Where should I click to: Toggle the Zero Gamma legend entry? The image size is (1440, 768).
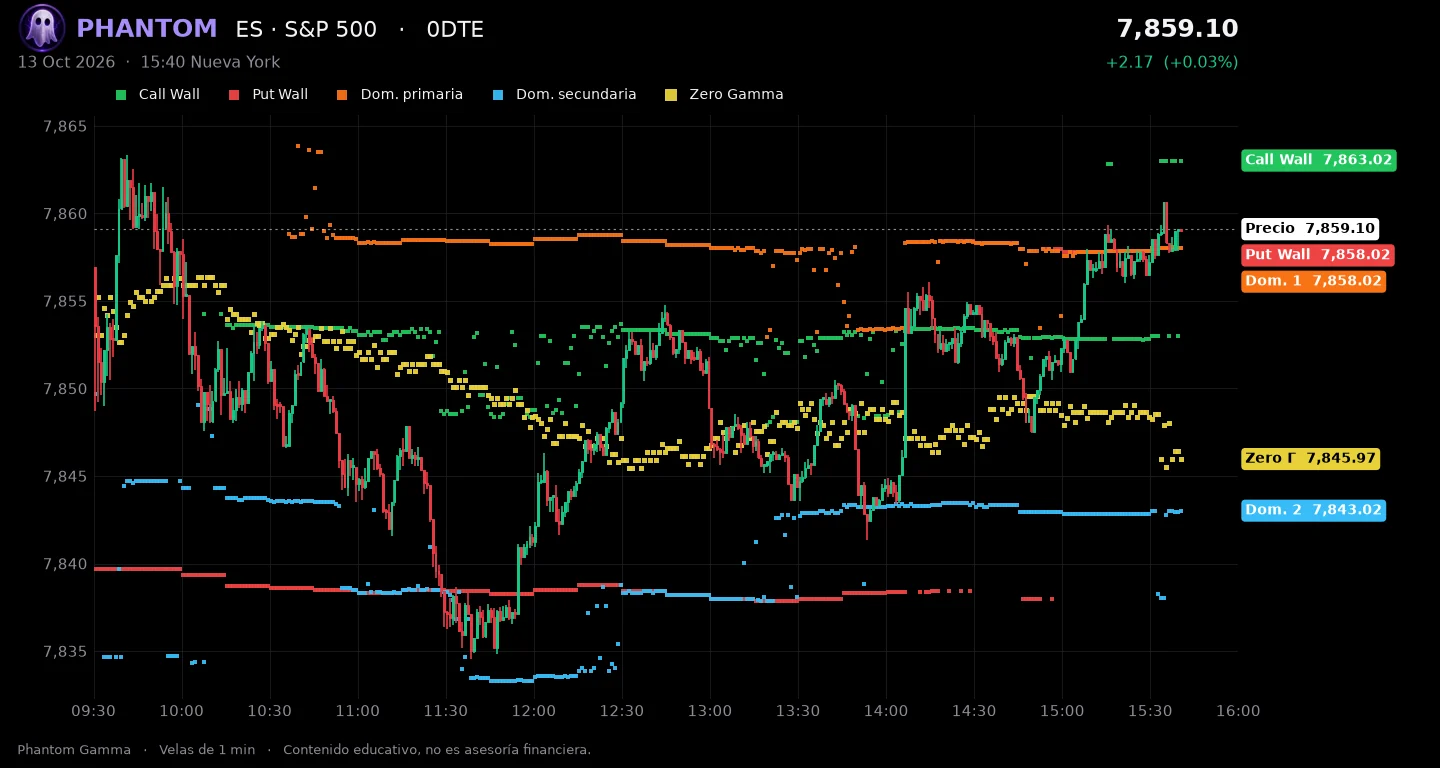pyautogui.click(x=725, y=95)
